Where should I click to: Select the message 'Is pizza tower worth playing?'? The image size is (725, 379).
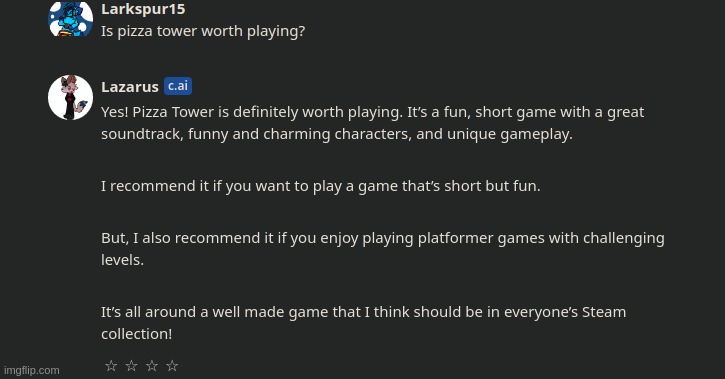[203, 31]
